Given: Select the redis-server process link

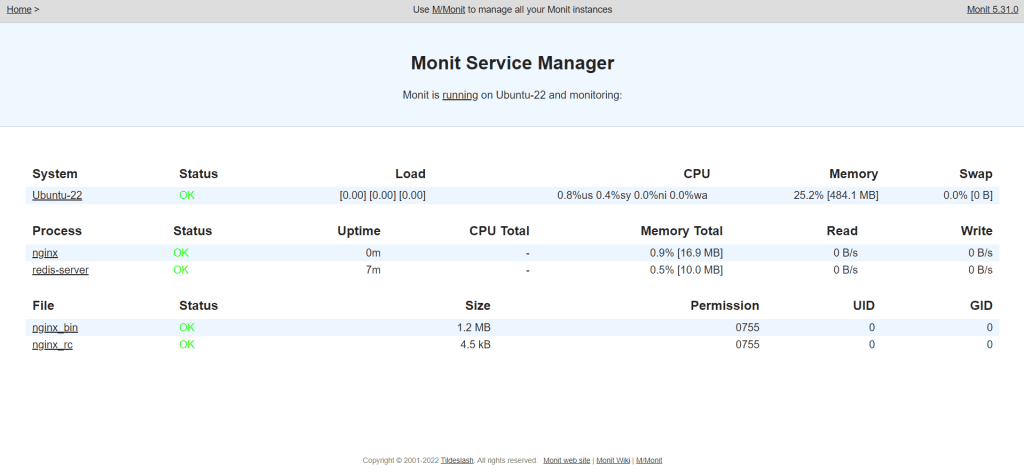Looking at the screenshot, I should click(60, 269).
